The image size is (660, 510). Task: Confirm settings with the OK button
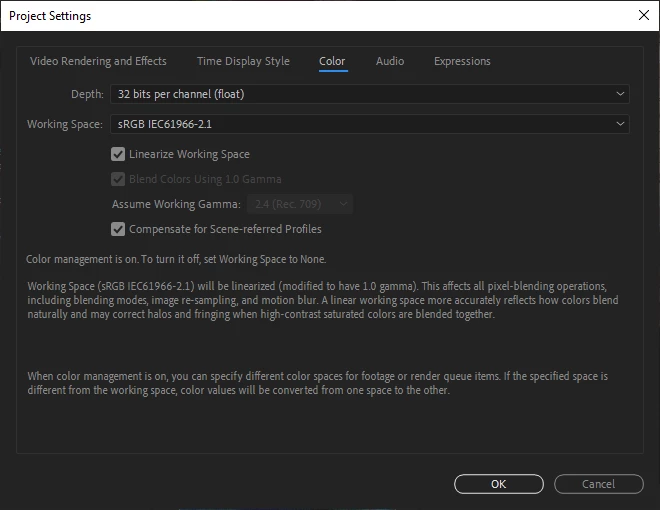499,484
